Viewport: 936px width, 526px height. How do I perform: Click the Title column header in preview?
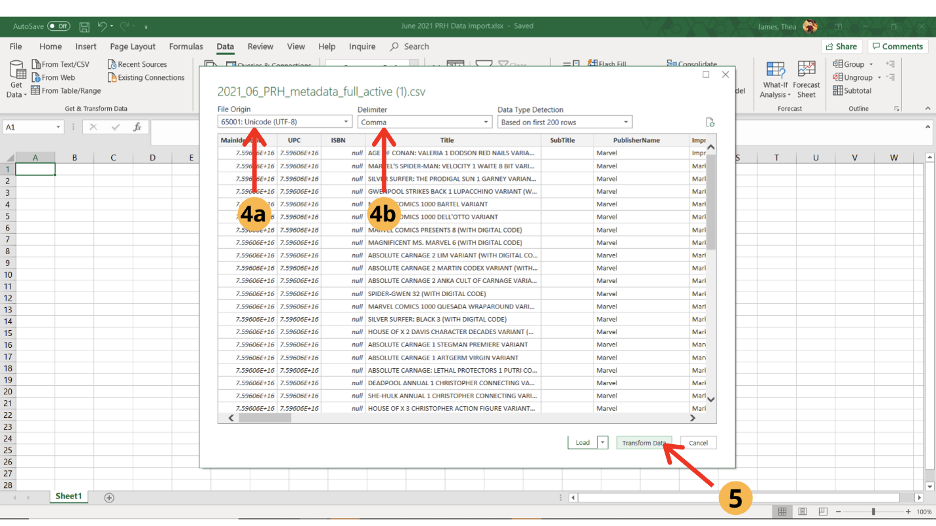(447, 140)
